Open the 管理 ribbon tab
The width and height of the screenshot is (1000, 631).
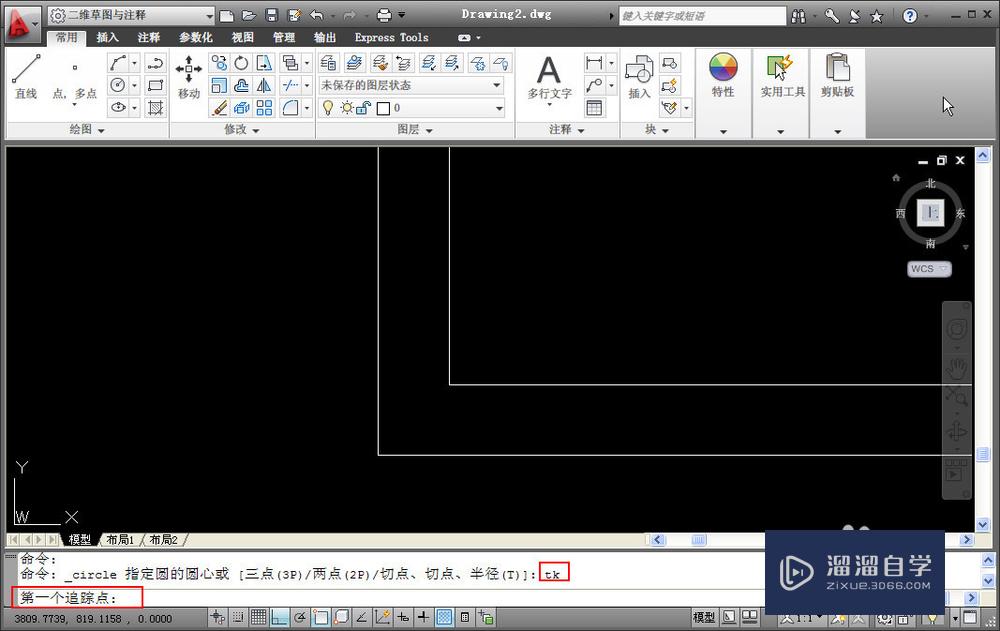pyautogui.click(x=284, y=37)
